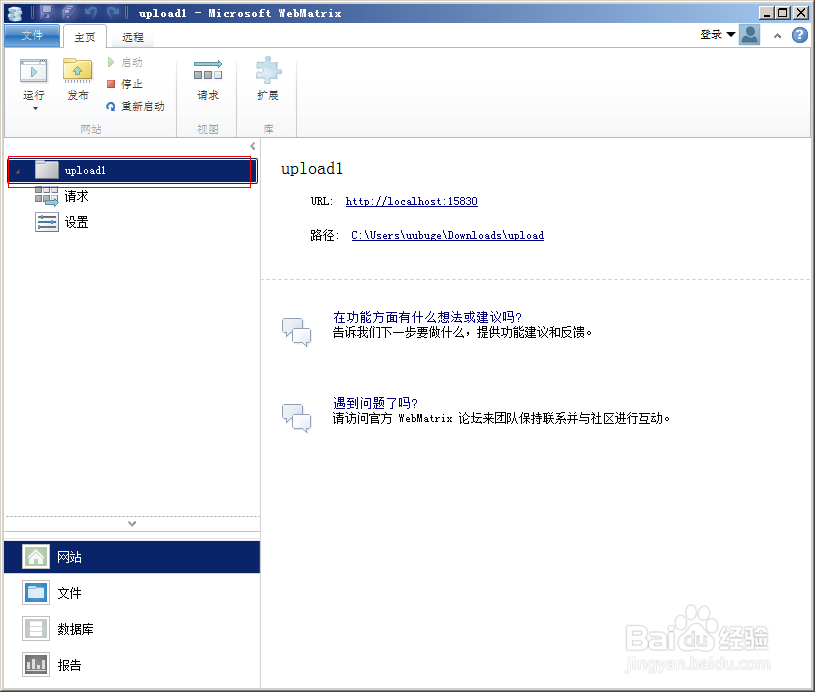Select the 请求 item in the tree
This screenshot has height=692, width=815.
click(62, 196)
